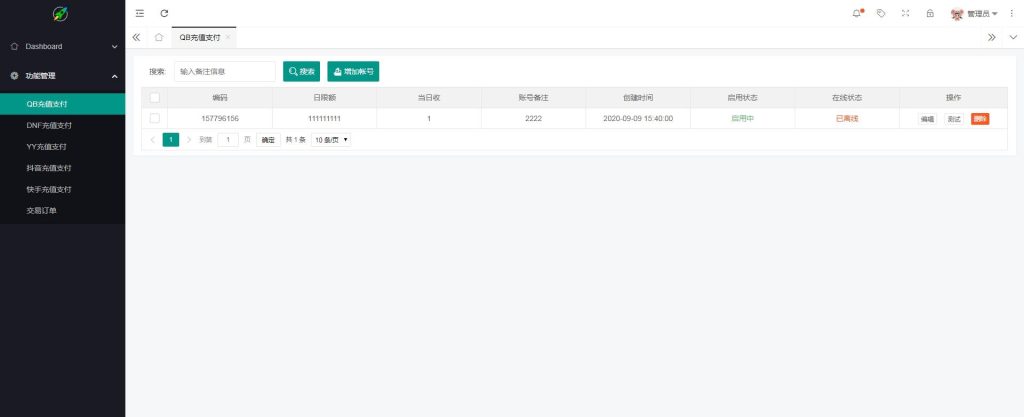Open the vertical three-dot more menu
This screenshot has height=417, width=1024.
point(1011,13)
